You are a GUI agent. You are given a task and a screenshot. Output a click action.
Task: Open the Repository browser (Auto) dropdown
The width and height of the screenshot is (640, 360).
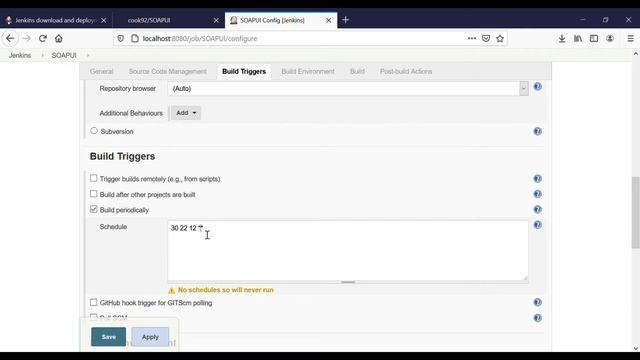pos(348,89)
